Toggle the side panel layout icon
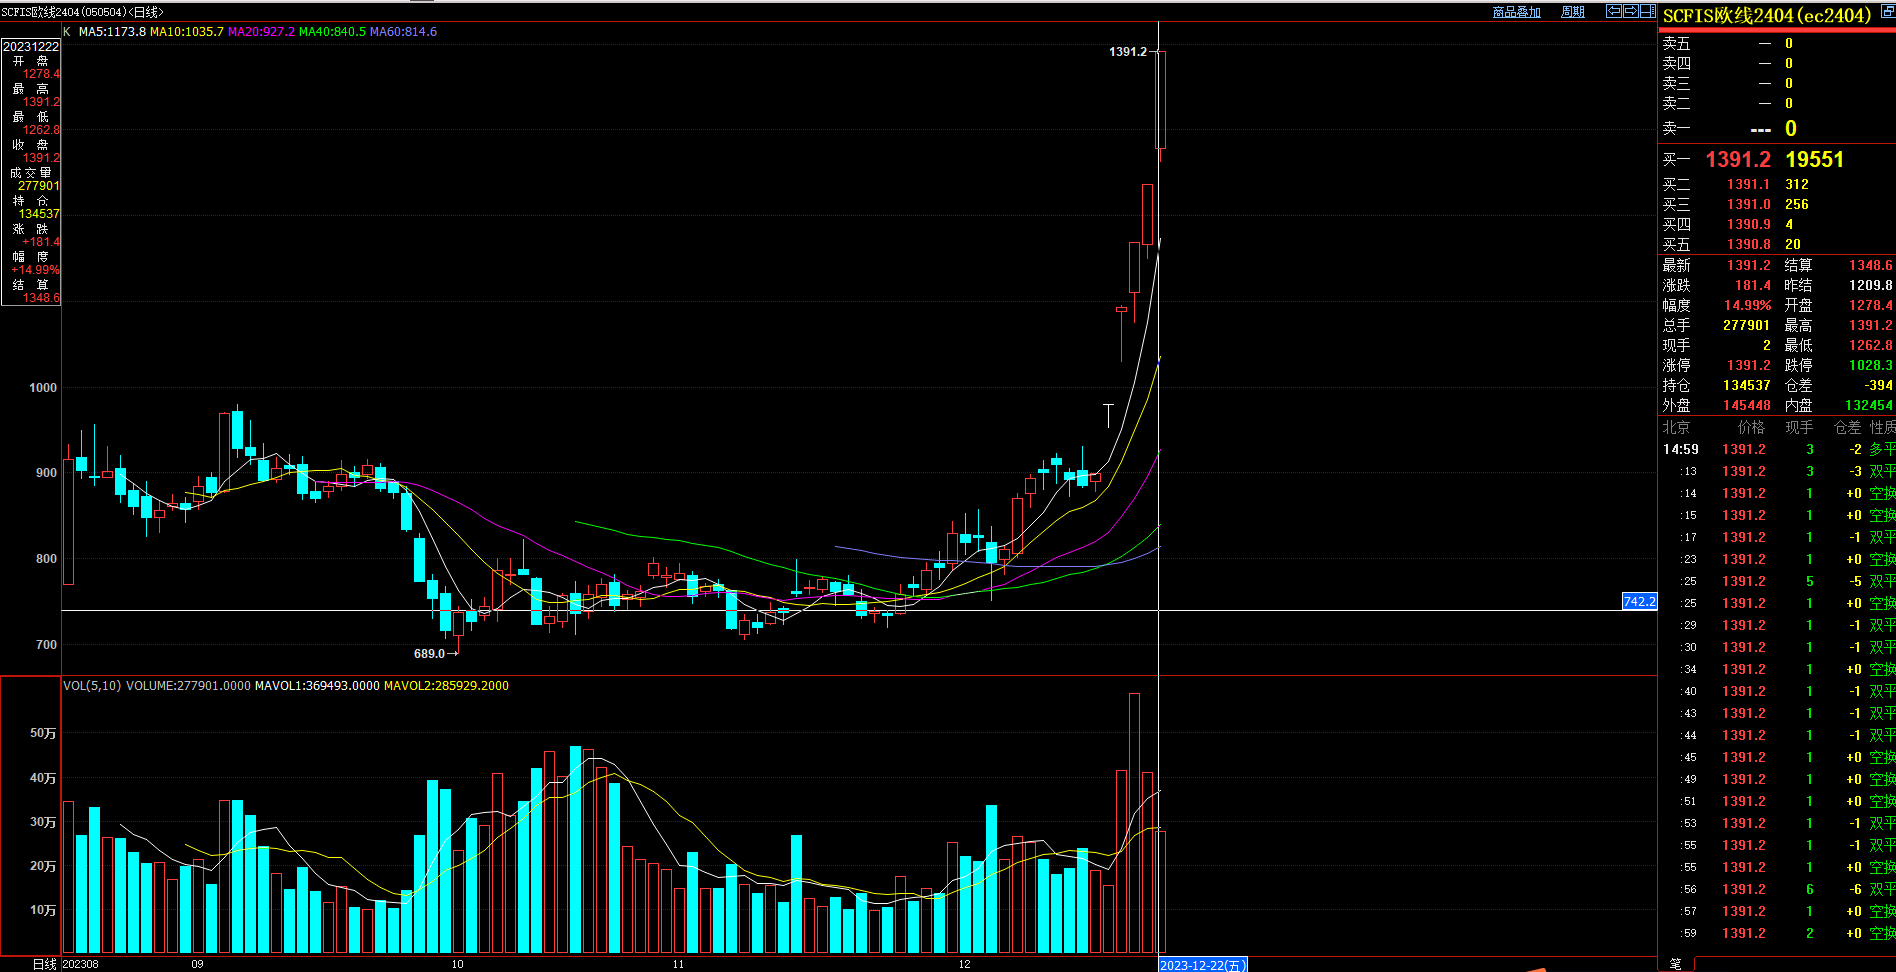Screen dimensions: 1896x972 coord(1647,11)
